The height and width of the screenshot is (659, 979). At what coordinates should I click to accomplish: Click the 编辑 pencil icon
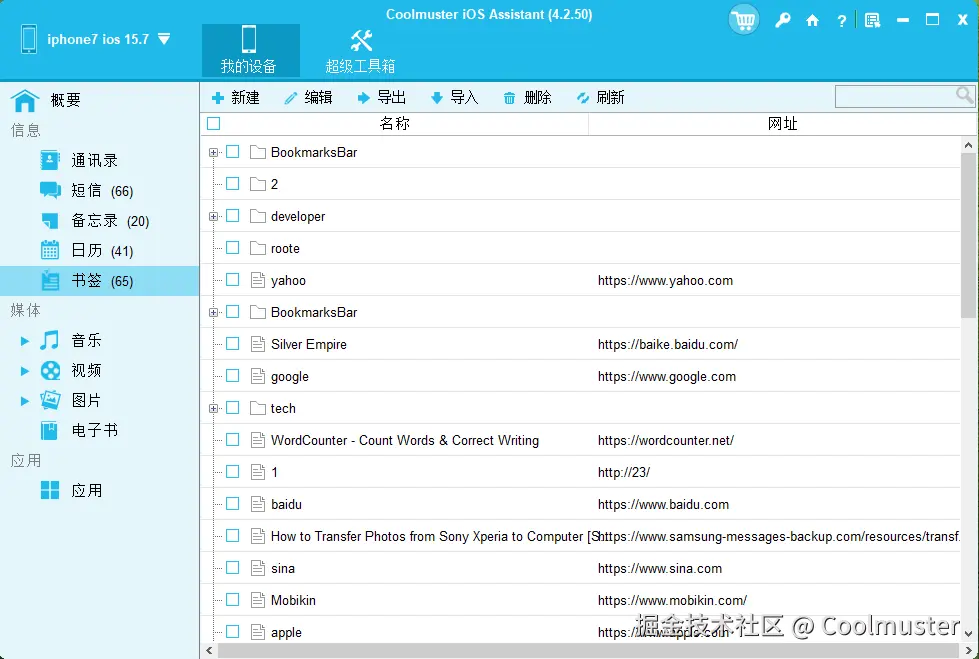pyautogui.click(x=290, y=98)
